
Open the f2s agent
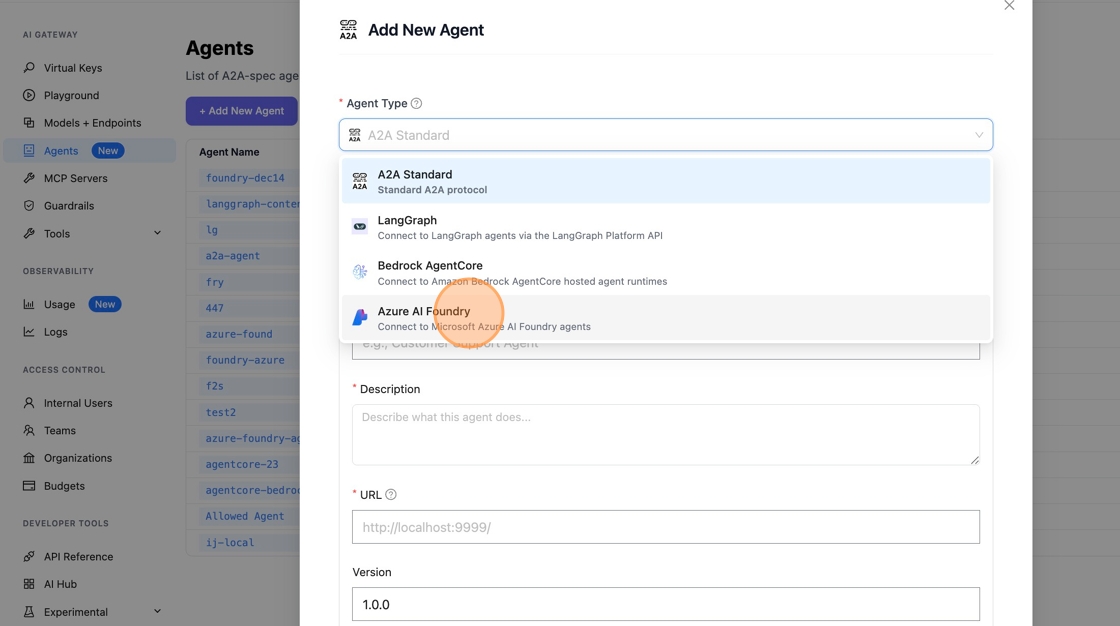click(215, 386)
